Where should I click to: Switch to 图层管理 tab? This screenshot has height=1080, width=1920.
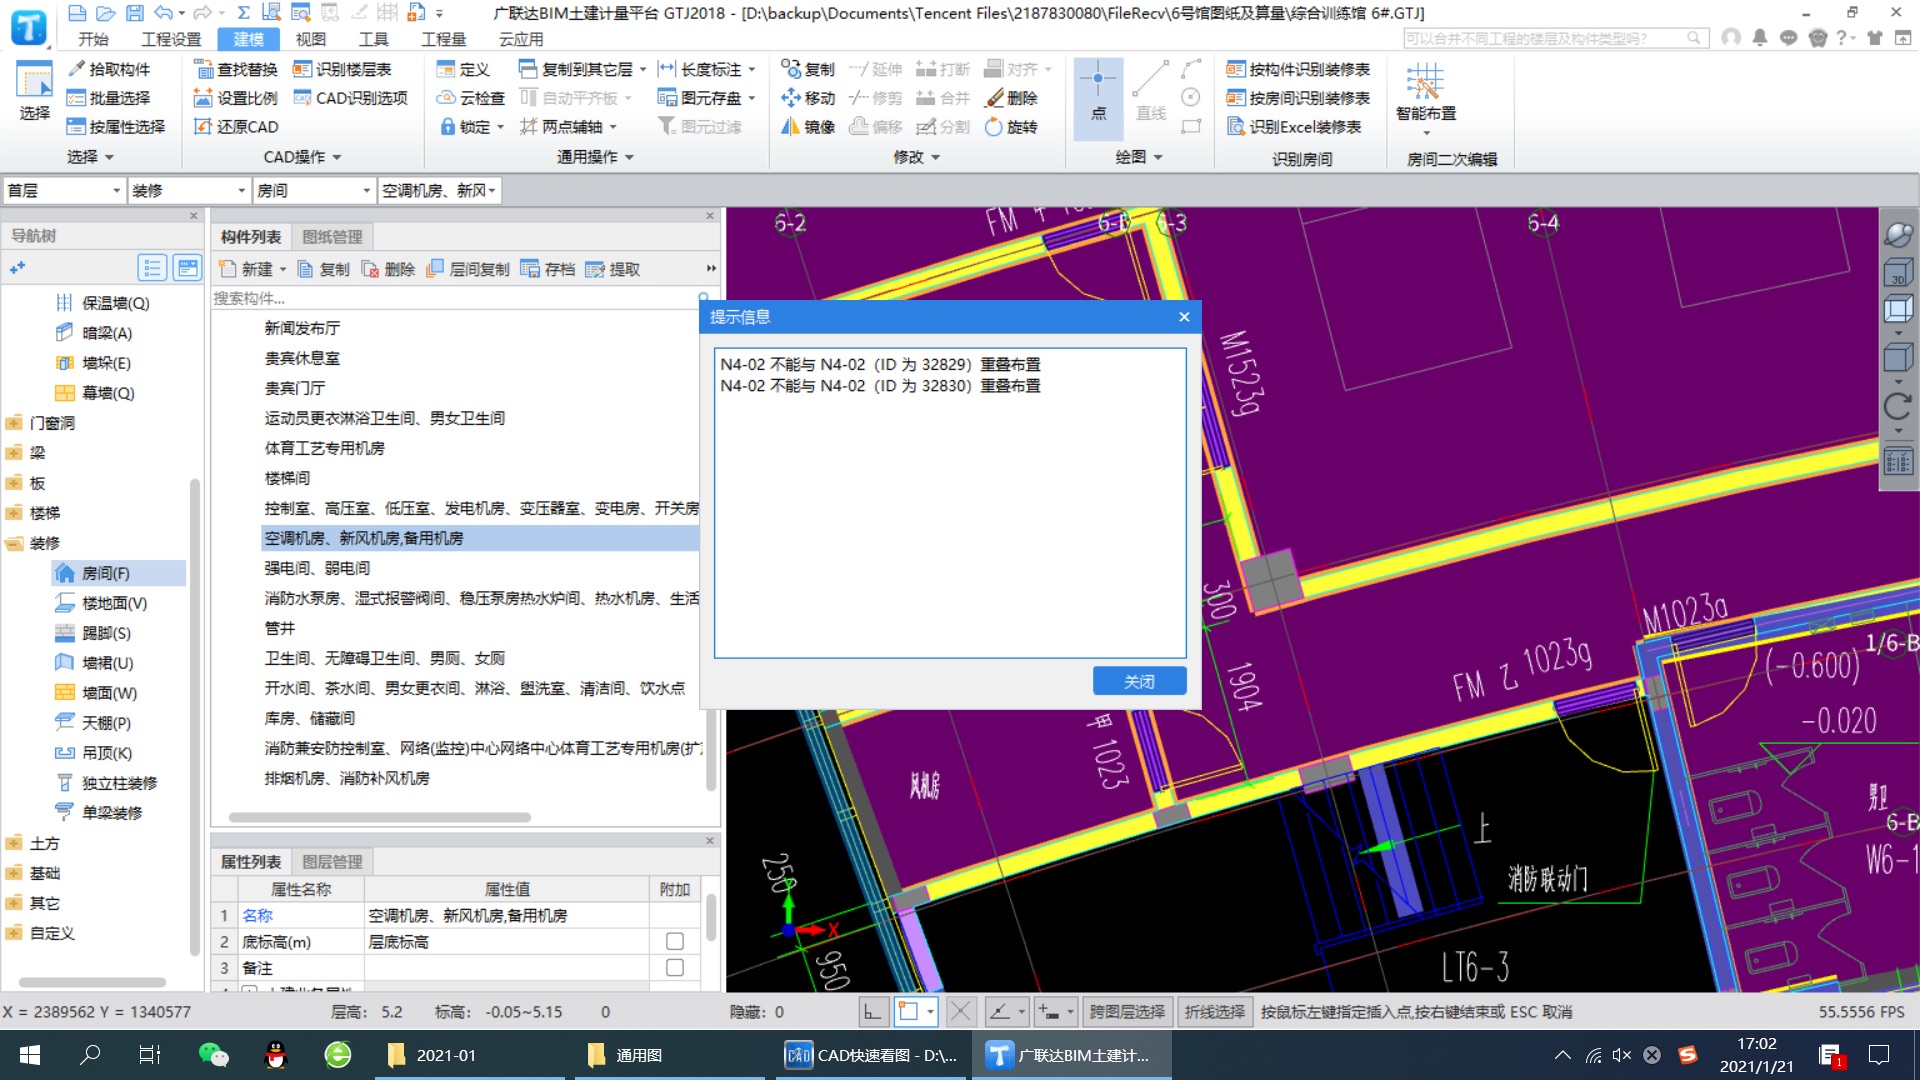pos(332,862)
